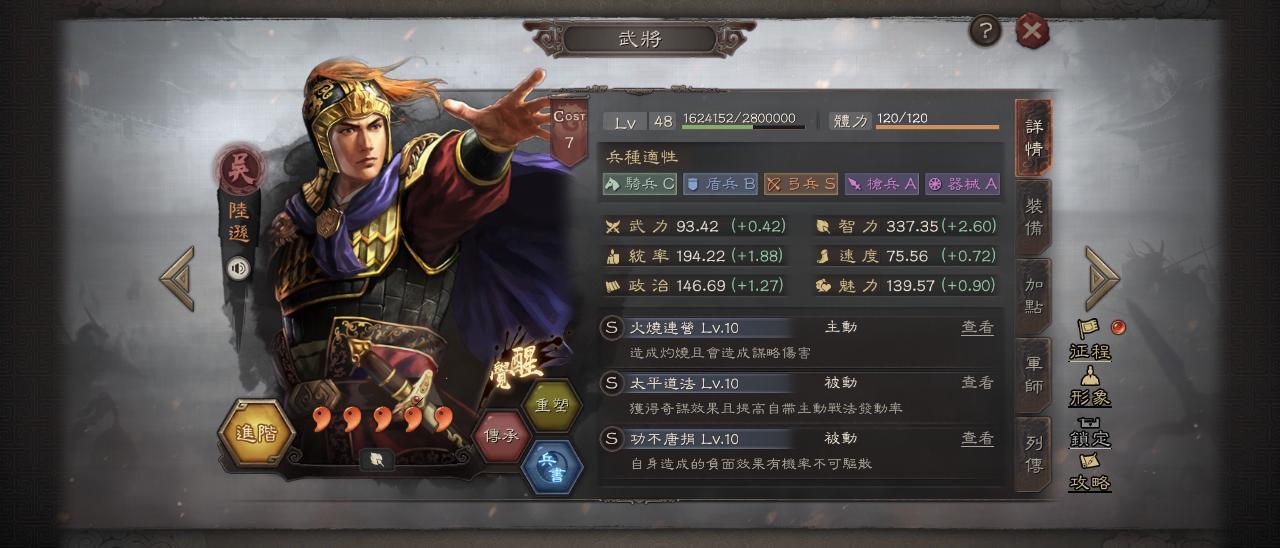The width and height of the screenshot is (1280, 548).
Task: Mute Lu Xun's voice speaker icon
Action: point(238,268)
